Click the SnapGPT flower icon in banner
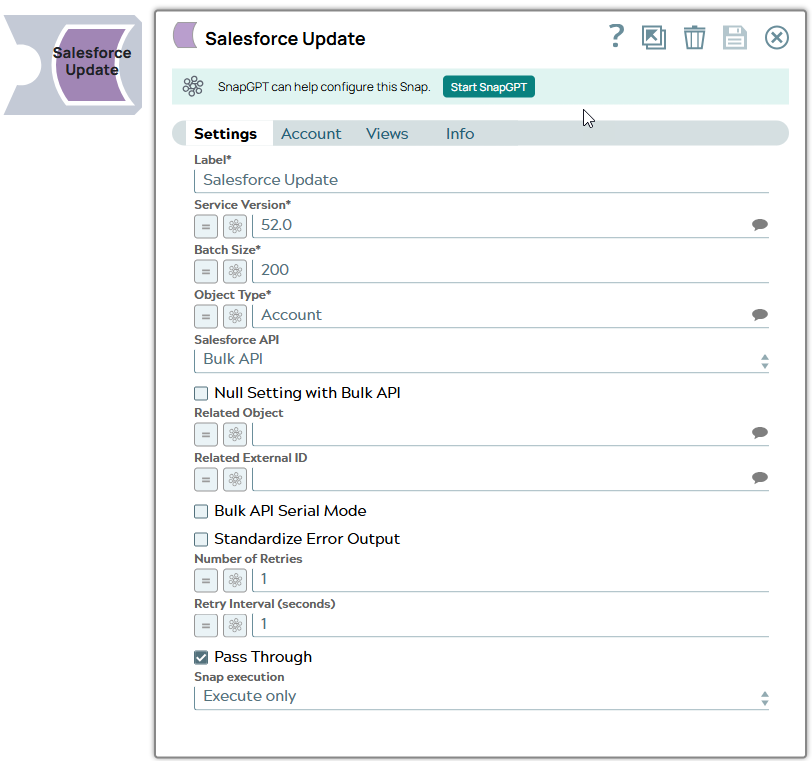The height and width of the screenshot is (761, 812). pyautogui.click(x=193, y=86)
